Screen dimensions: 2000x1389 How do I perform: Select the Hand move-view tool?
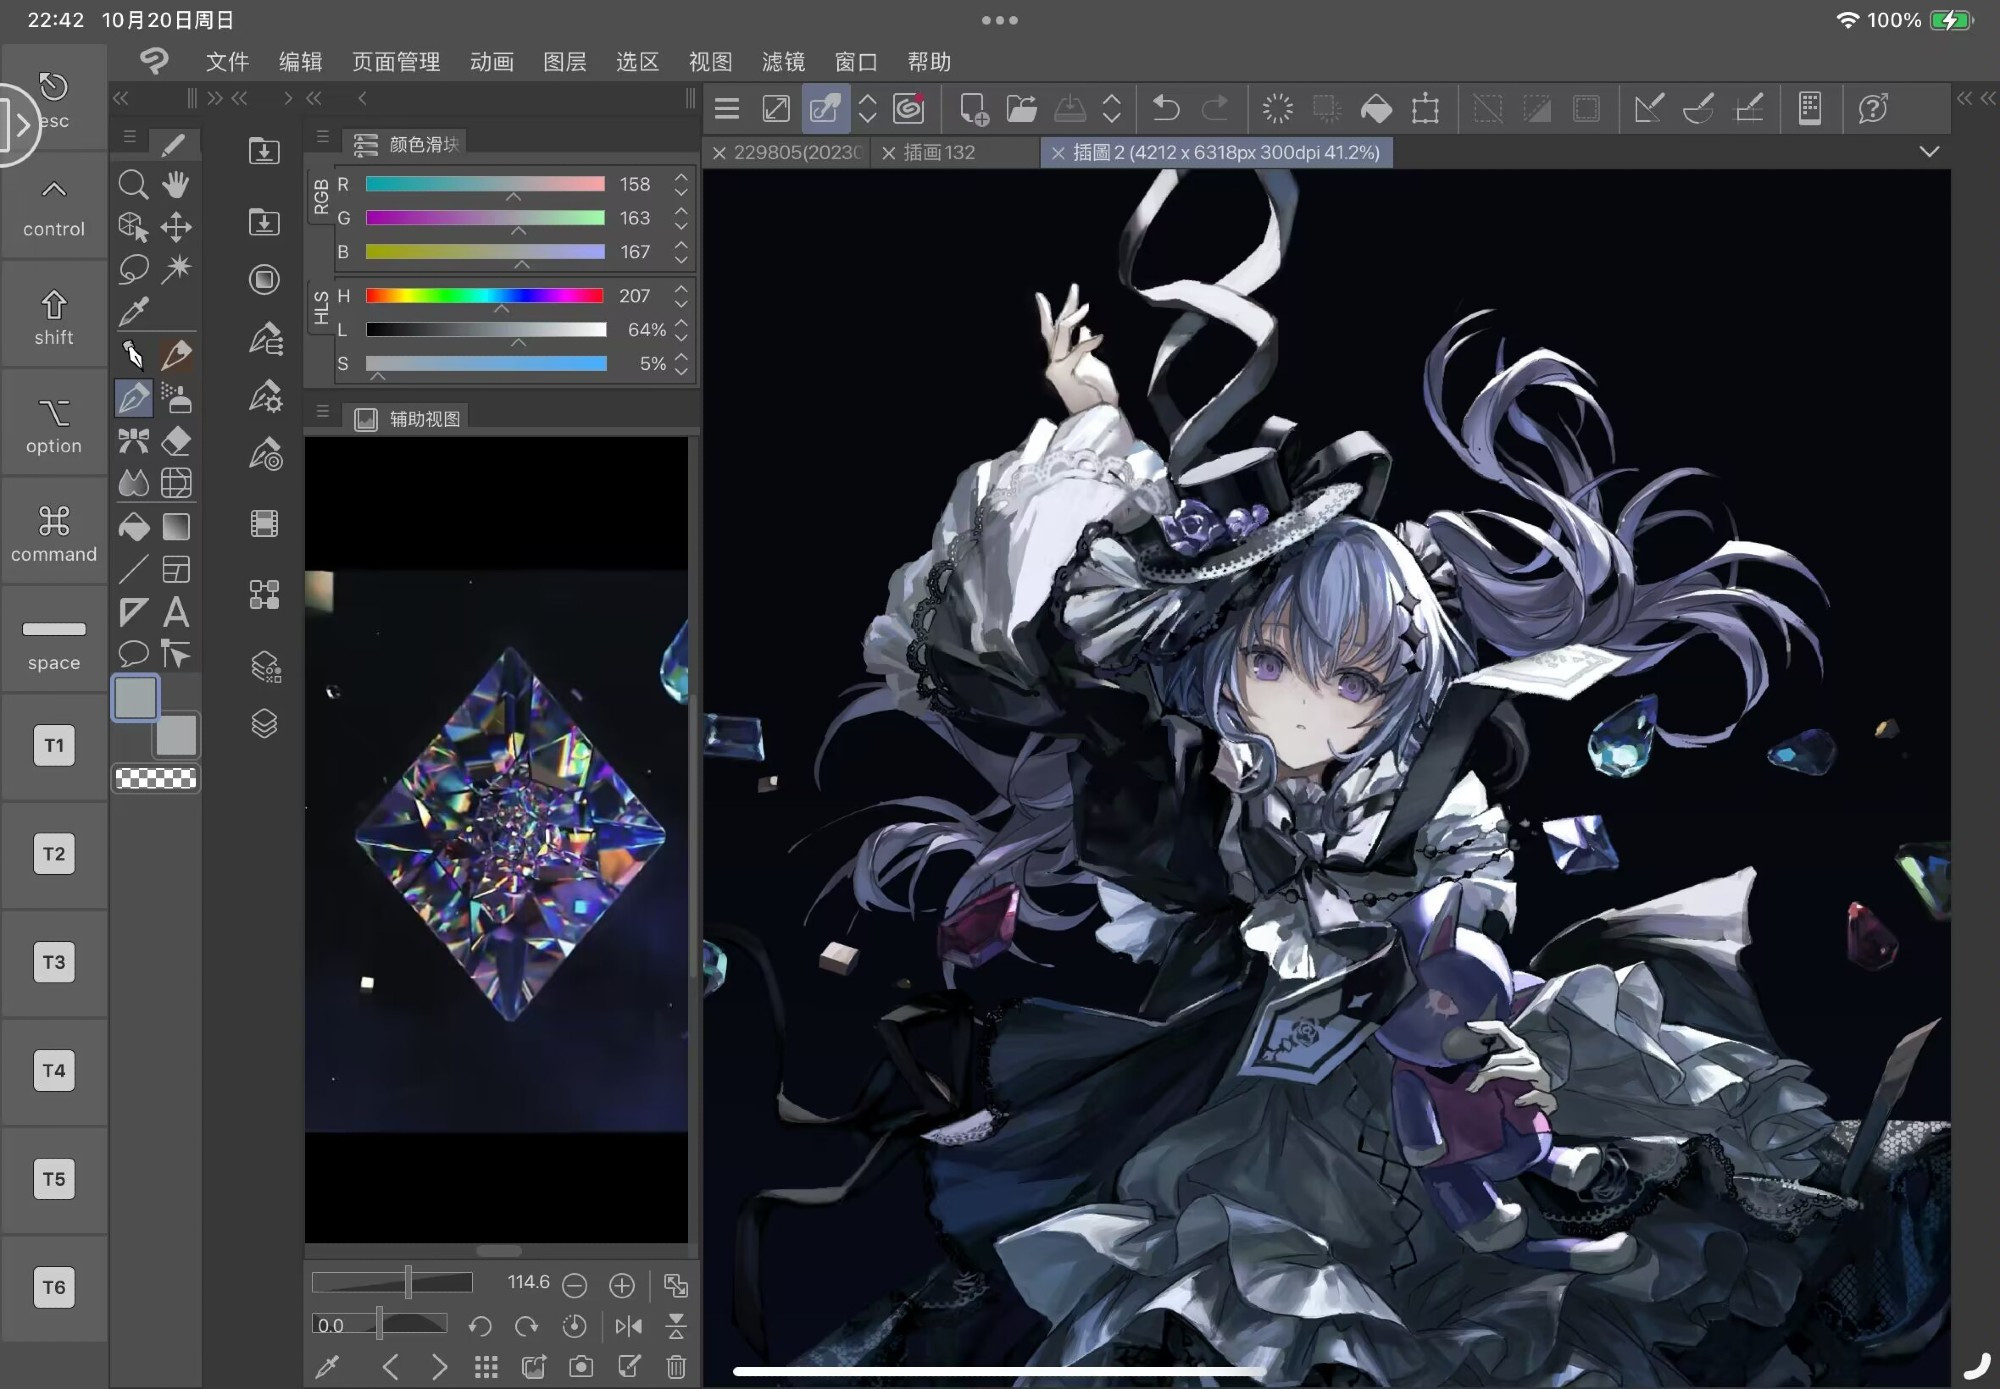click(176, 185)
